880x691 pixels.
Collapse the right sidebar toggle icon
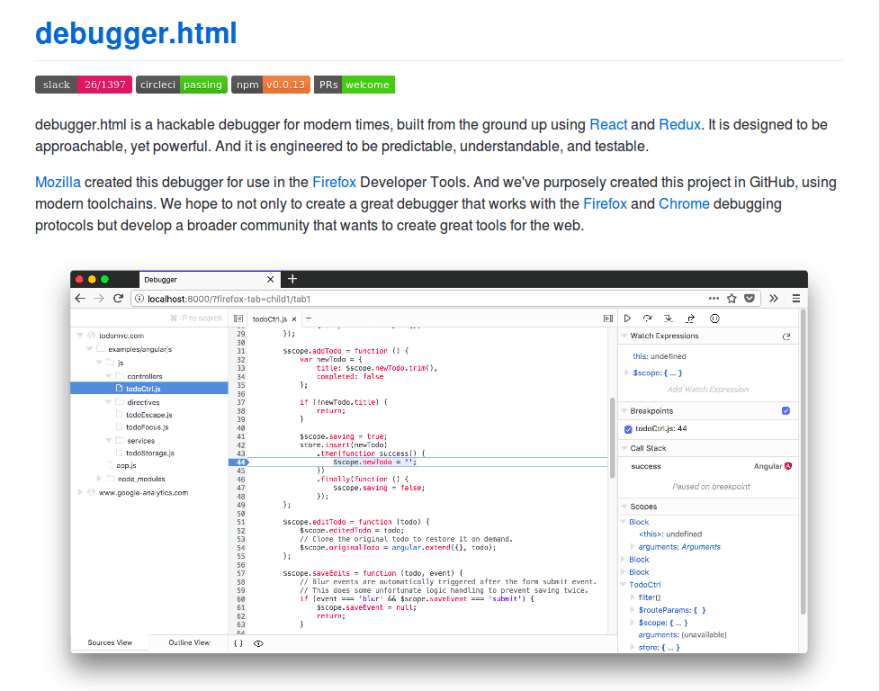[608, 318]
